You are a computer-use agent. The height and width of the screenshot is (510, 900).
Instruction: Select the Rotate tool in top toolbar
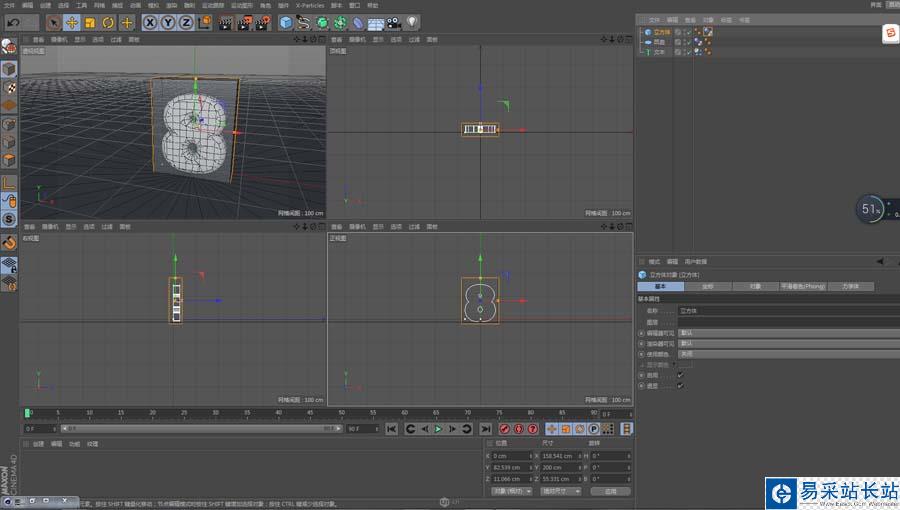click(x=108, y=22)
